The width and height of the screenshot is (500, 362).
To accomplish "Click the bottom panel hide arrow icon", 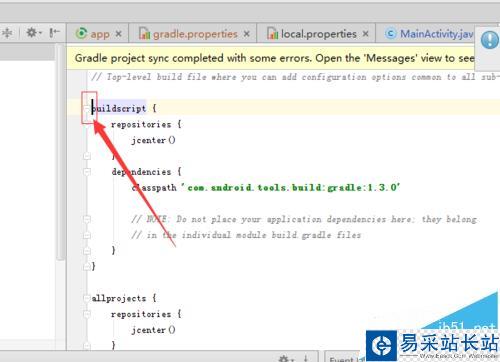I will click(x=306, y=359).
